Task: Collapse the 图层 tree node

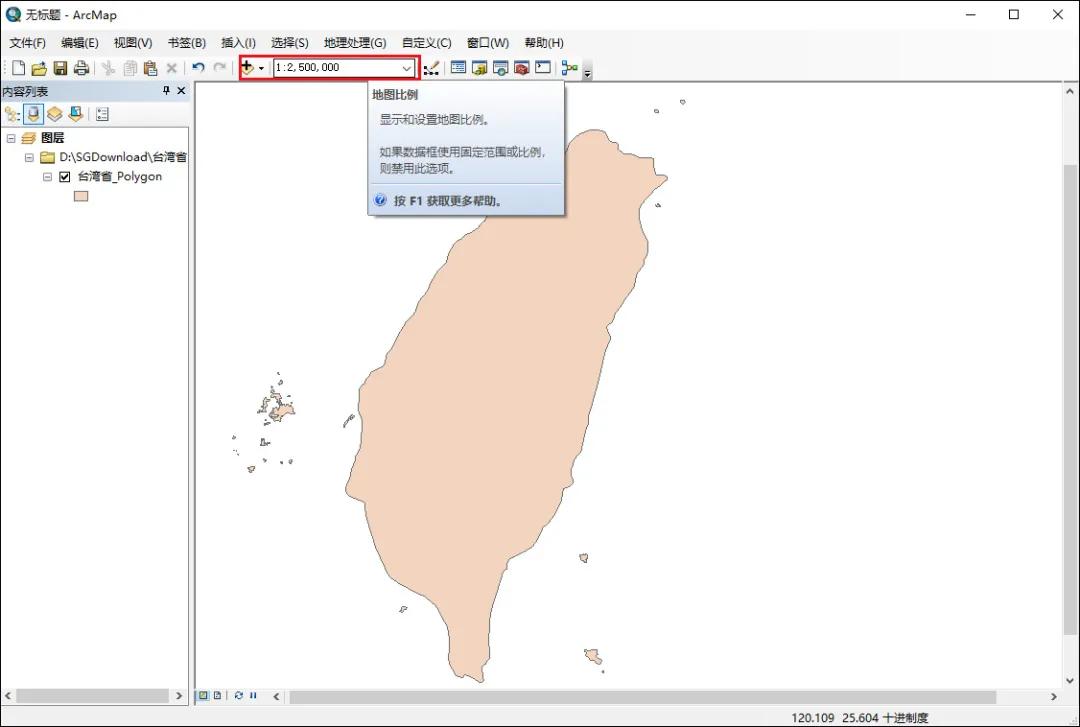Action: (x=10, y=137)
